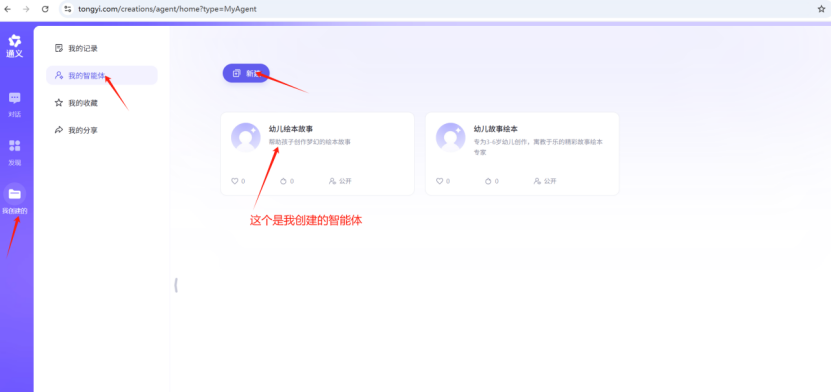Reload the page with refresh icon

pyautogui.click(x=45, y=9)
